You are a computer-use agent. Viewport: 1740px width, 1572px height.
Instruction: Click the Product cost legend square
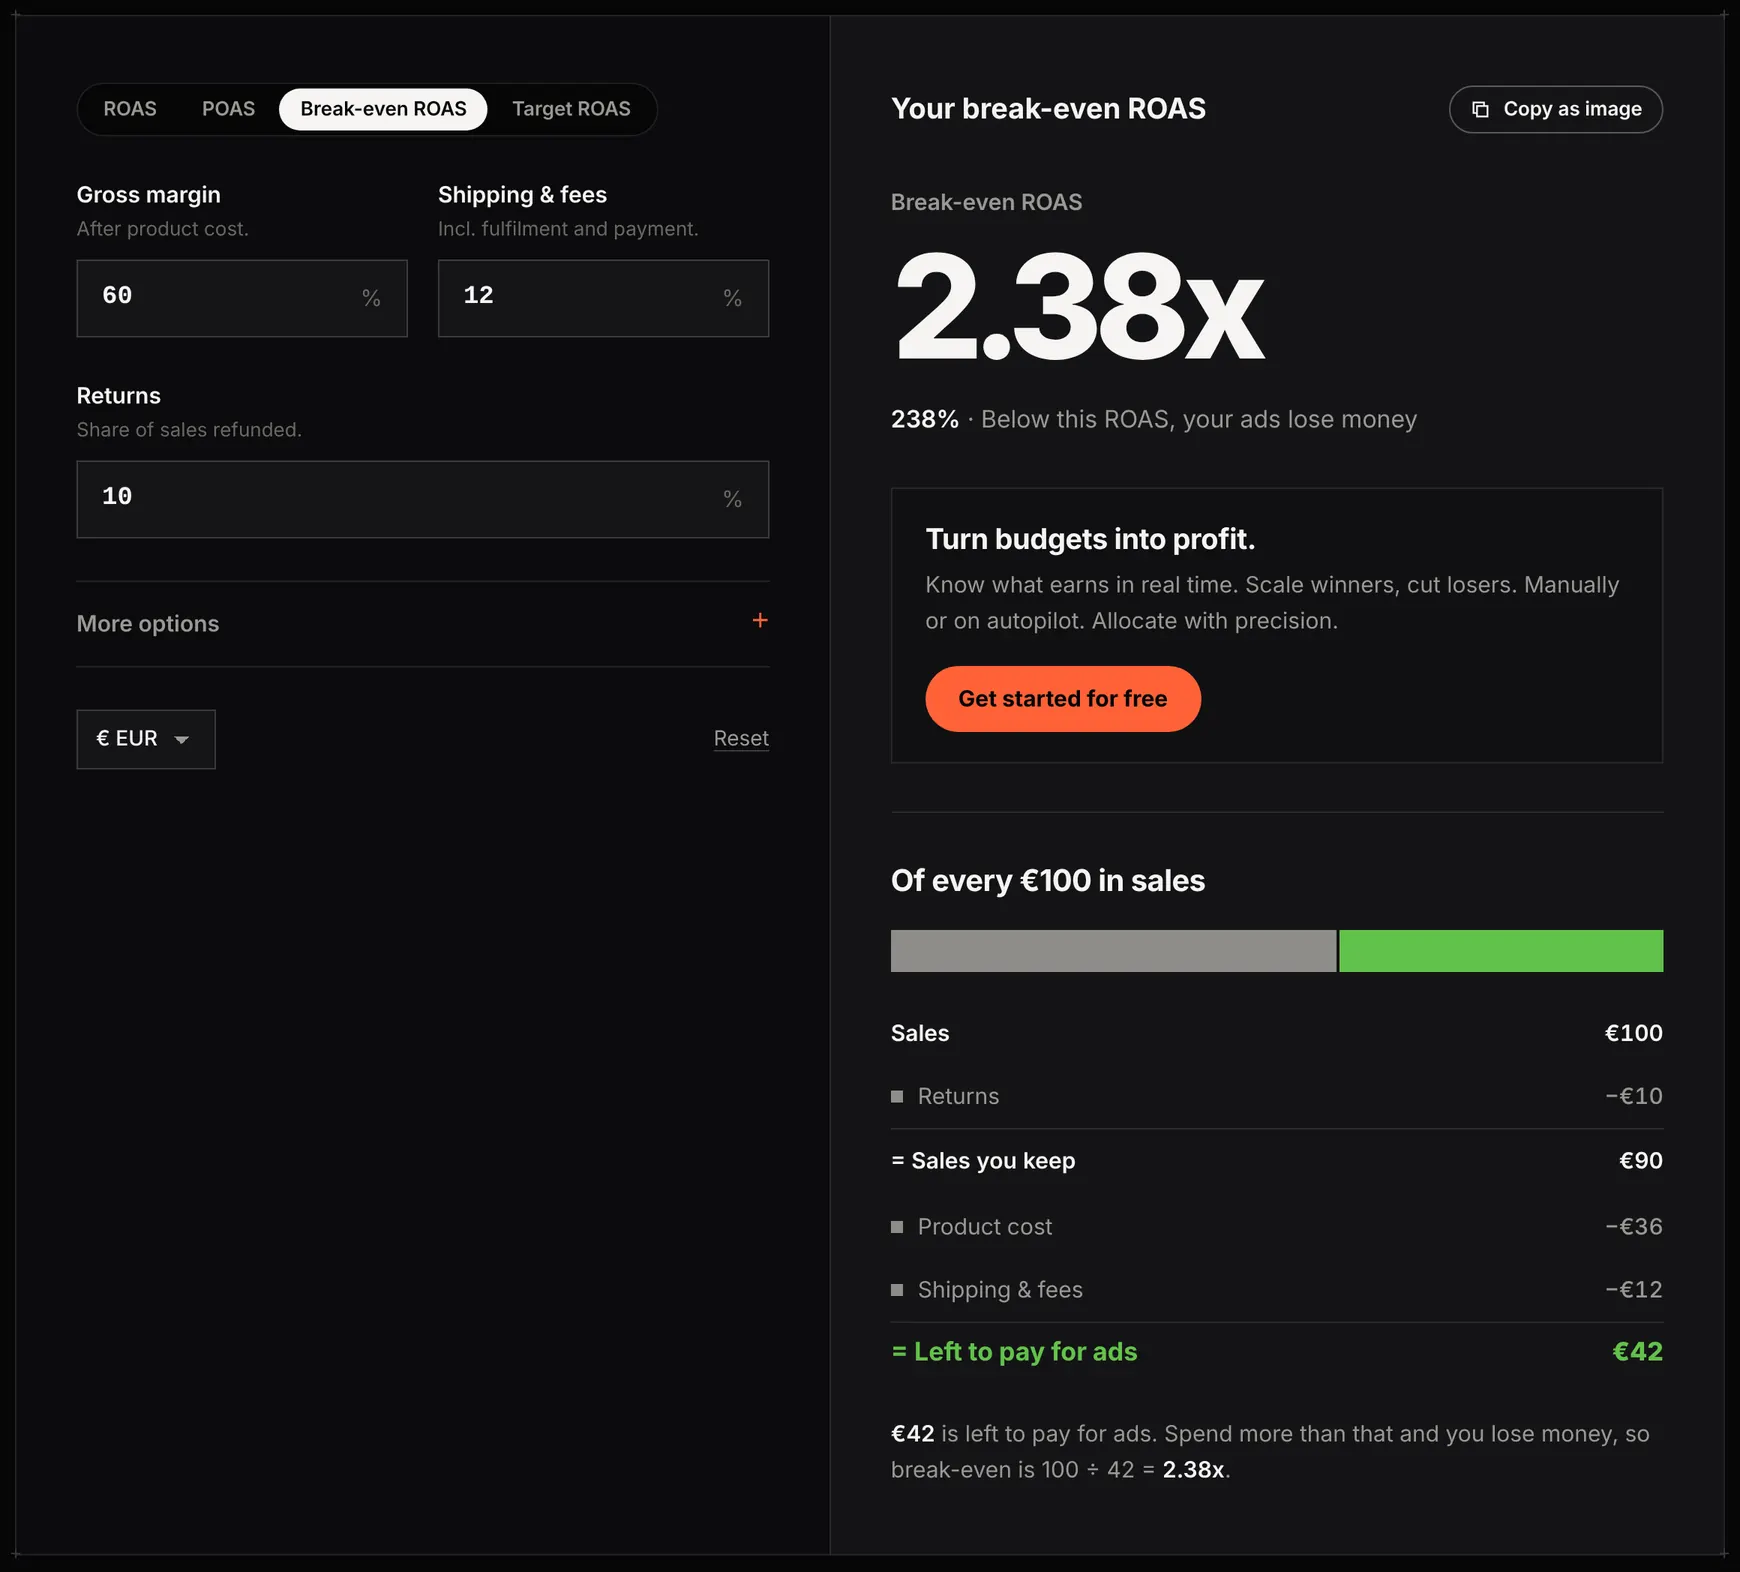[x=897, y=1226]
